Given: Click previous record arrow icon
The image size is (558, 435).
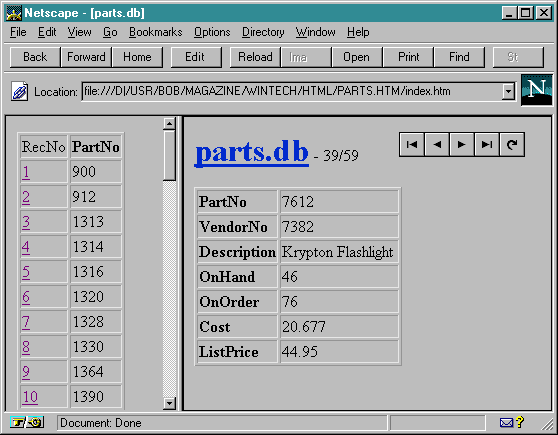Looking at the screenshot, I should (437, 145).
